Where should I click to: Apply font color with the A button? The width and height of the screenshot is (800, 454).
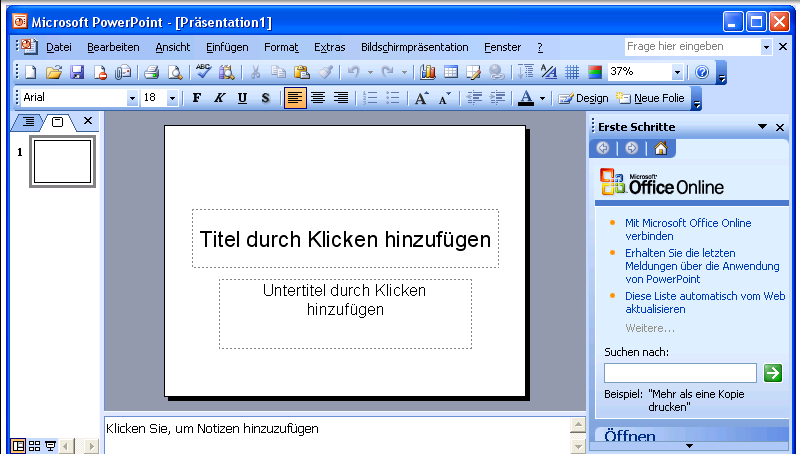(526, 98)
